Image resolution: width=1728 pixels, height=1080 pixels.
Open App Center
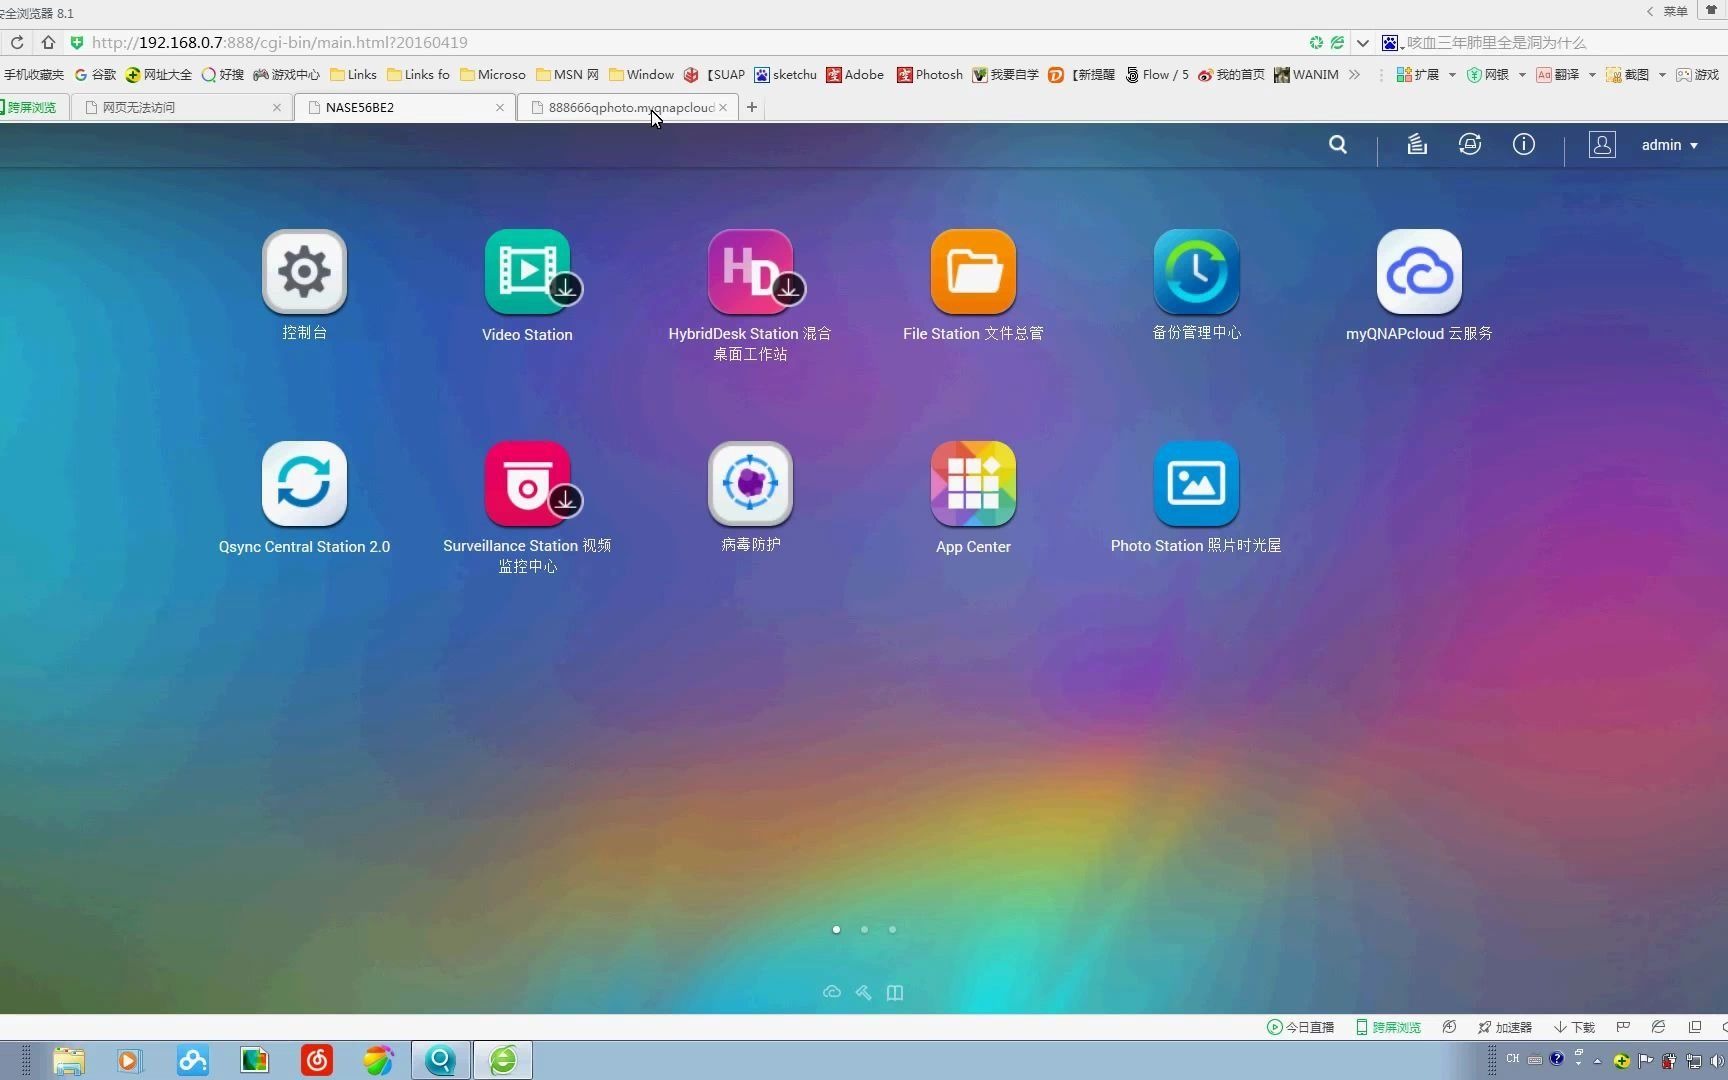pos(973,484)
